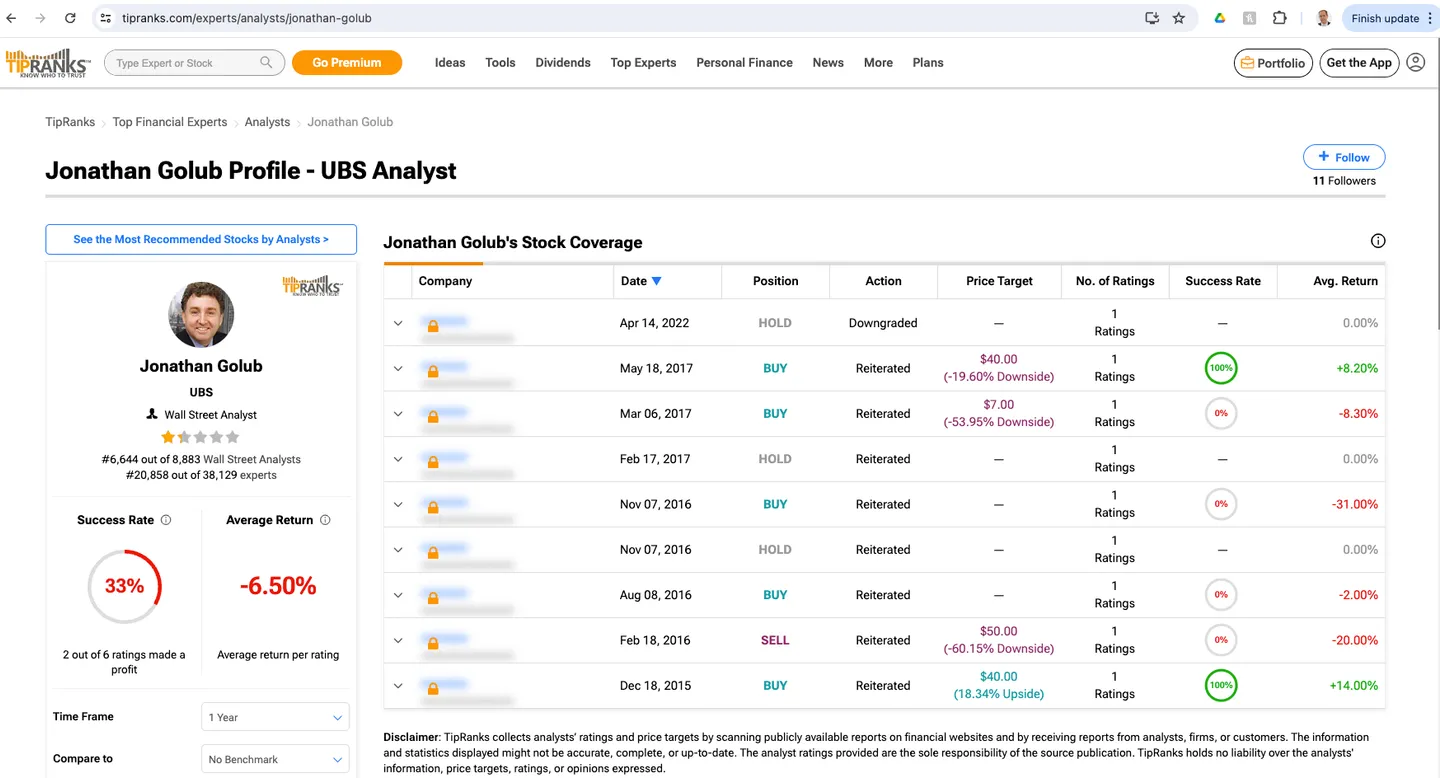1440x778 pixels.
Task: Click Get the App button
Action: [1359, 62]
